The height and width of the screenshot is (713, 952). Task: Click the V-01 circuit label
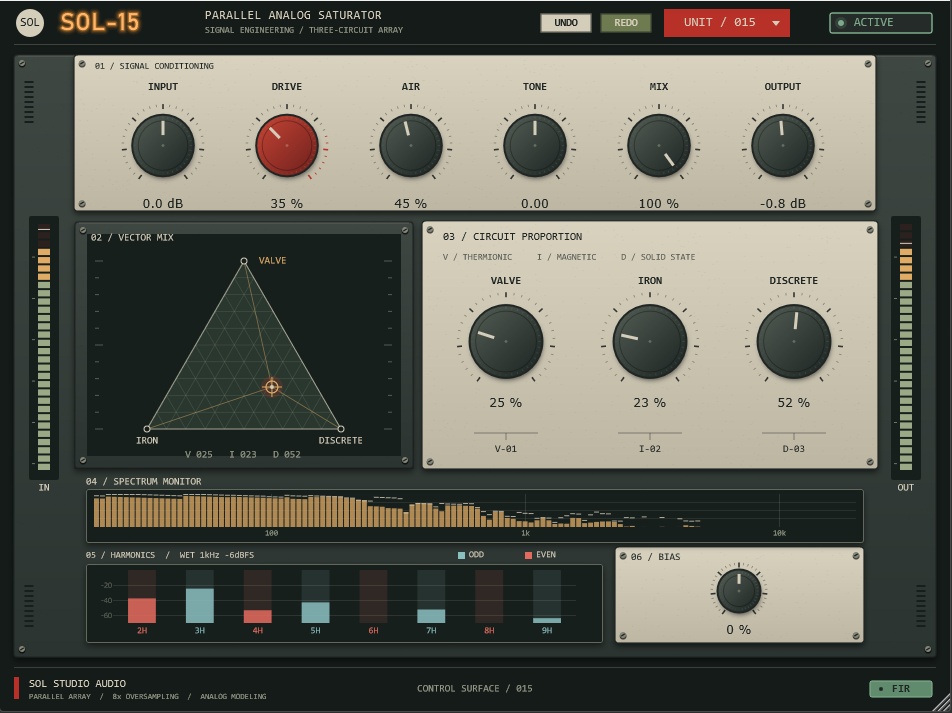[506, 449]
